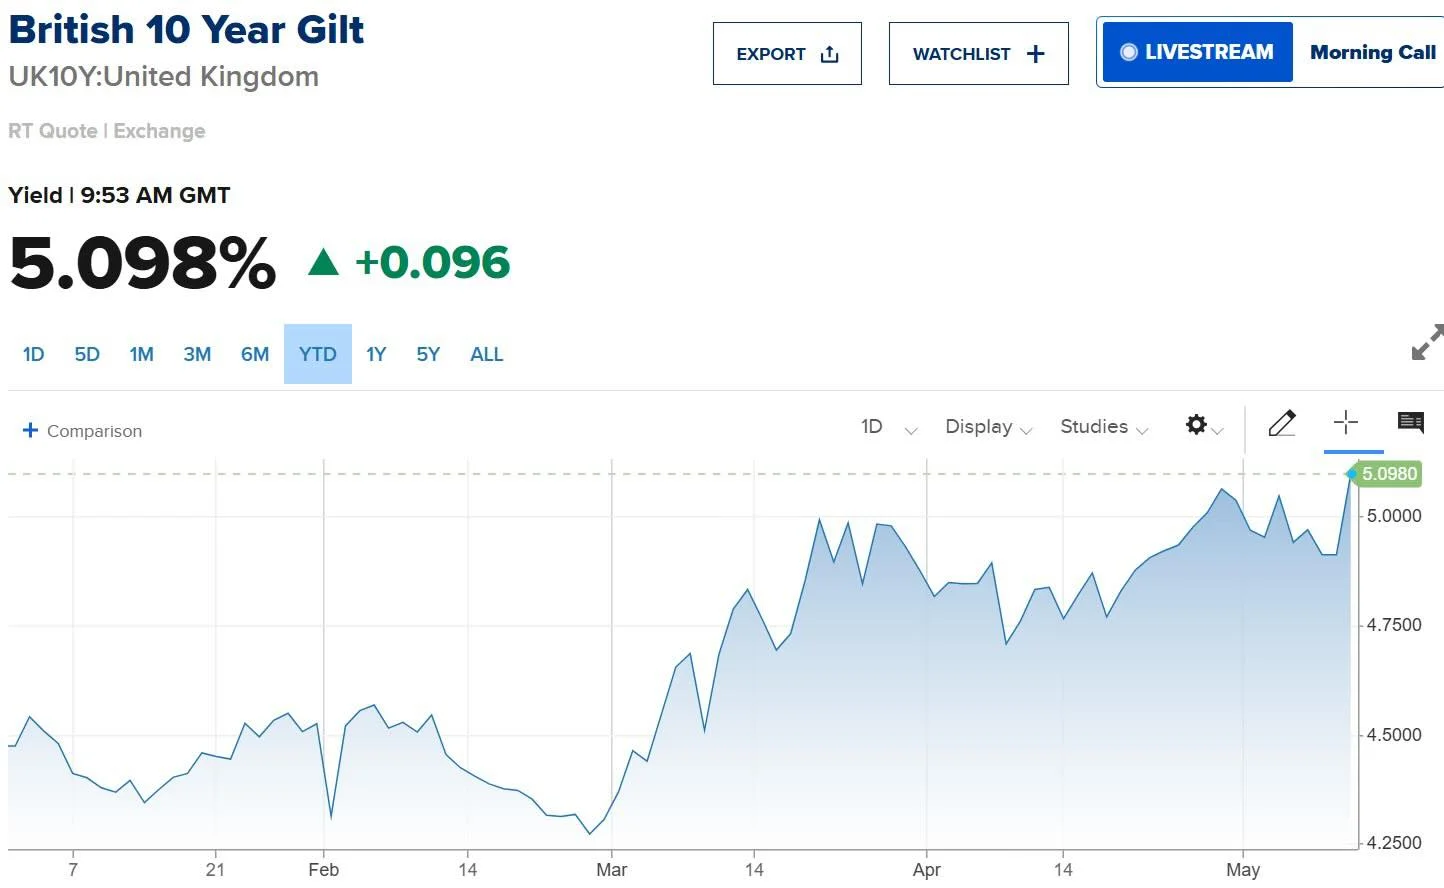The width and height of the screenshot is (1444, 888).
Task: Switch to the 1M range
Action: click(x=141, y=354)
